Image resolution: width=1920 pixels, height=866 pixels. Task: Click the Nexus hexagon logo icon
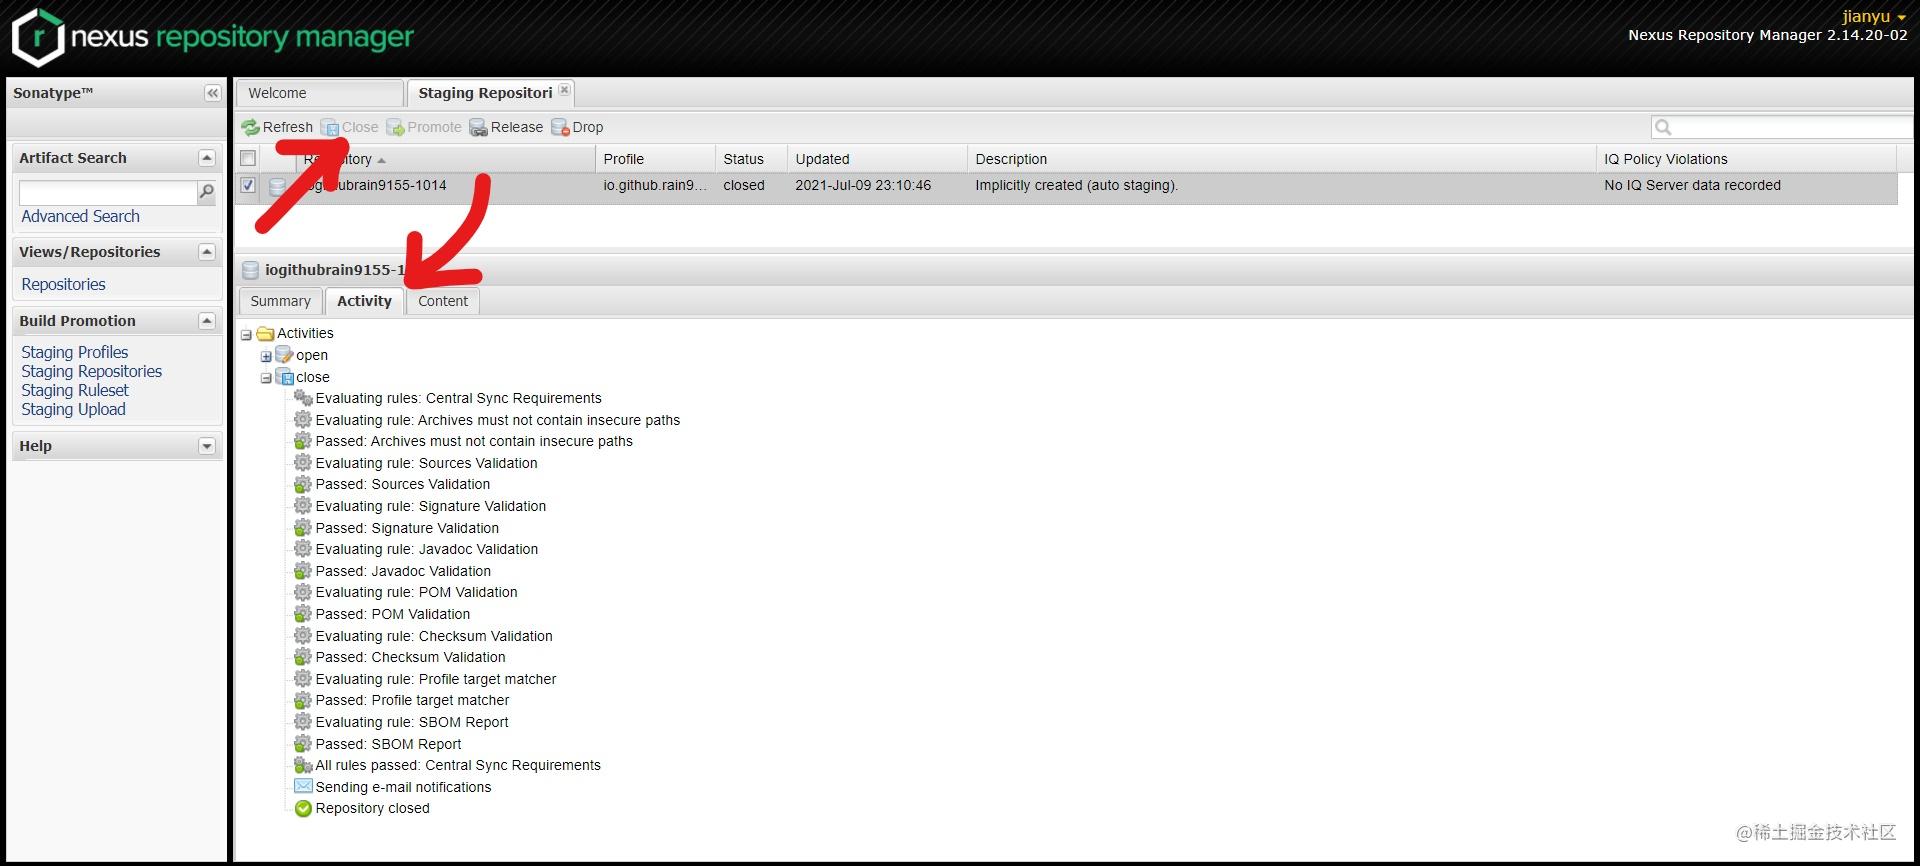coord(38,37)
